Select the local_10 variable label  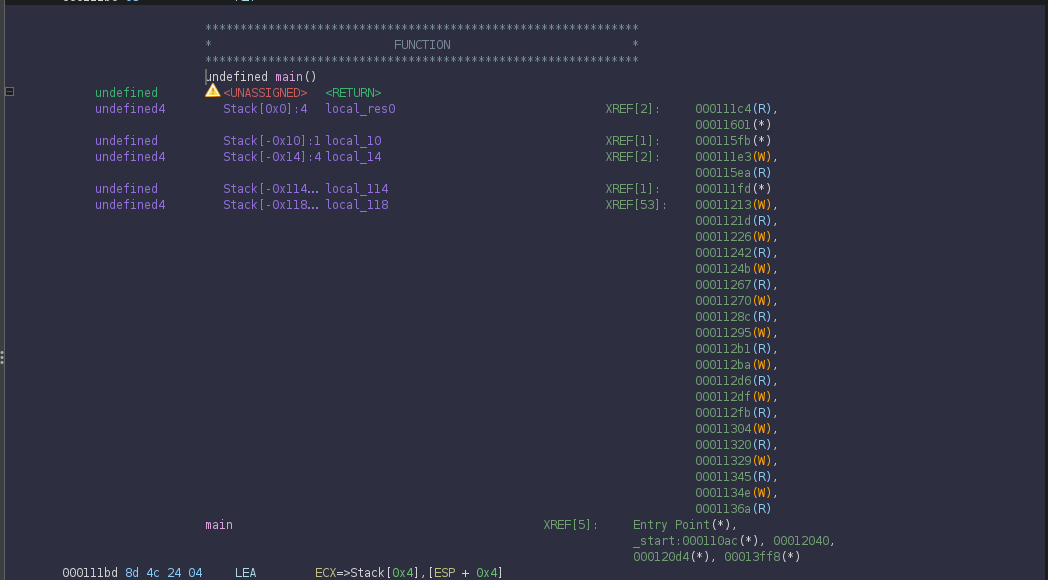(353, 141)
